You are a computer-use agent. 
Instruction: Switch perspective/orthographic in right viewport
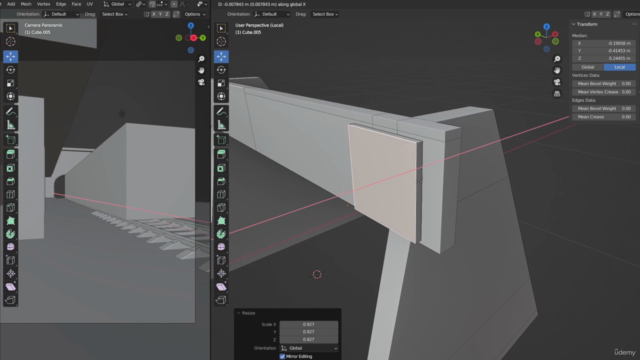(x=557, y=94)
